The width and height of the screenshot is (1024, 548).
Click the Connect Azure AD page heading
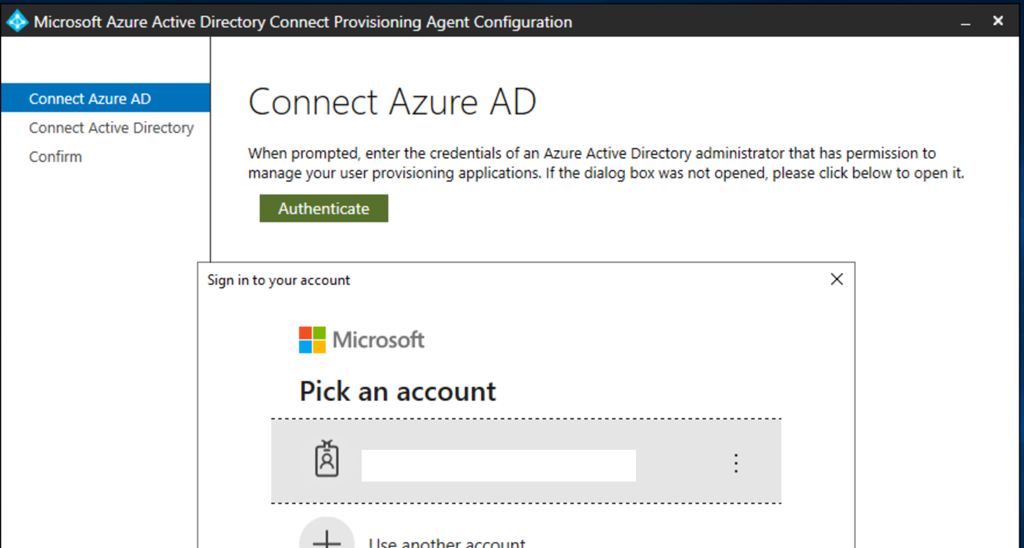(392, 102)
